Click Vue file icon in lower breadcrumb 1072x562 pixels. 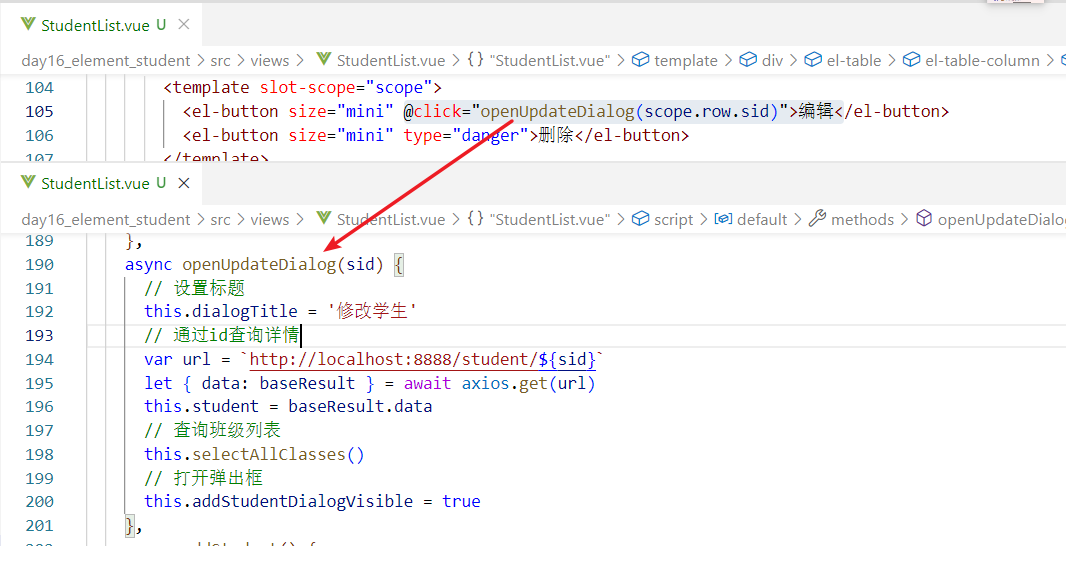323,219
